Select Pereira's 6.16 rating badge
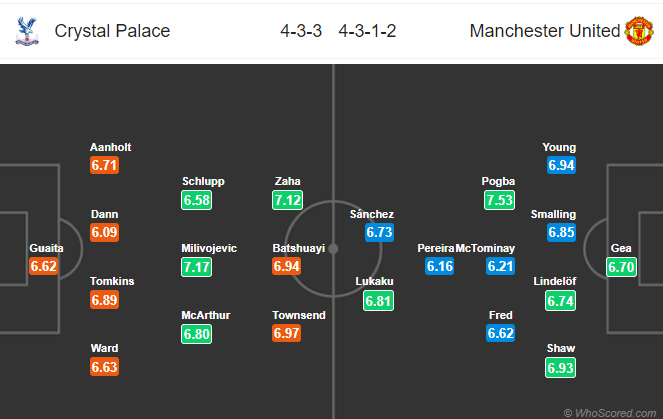 tap(440, 267)
